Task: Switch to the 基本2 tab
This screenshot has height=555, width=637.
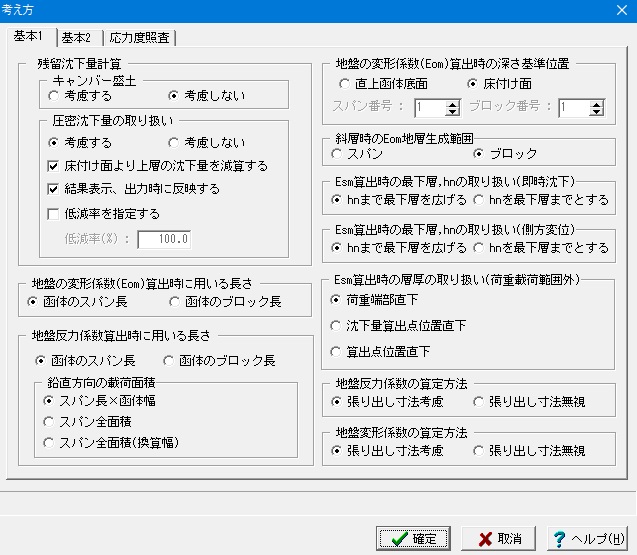Action: (80, 38)
